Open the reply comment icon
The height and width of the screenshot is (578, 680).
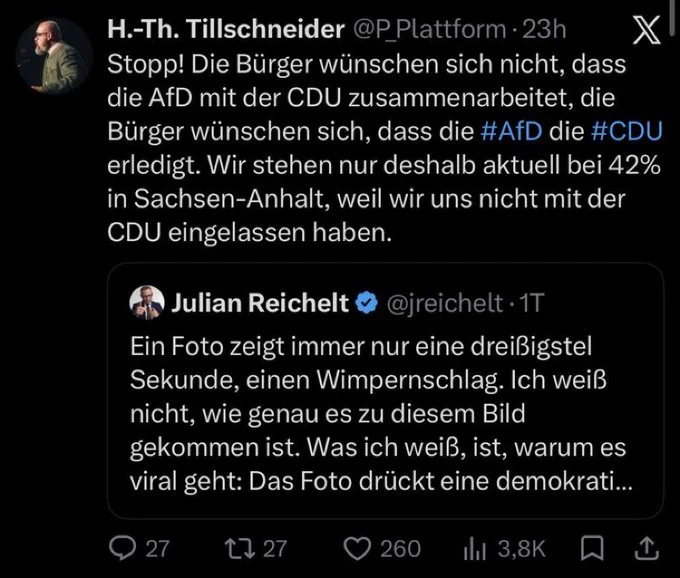click(122, 549)
